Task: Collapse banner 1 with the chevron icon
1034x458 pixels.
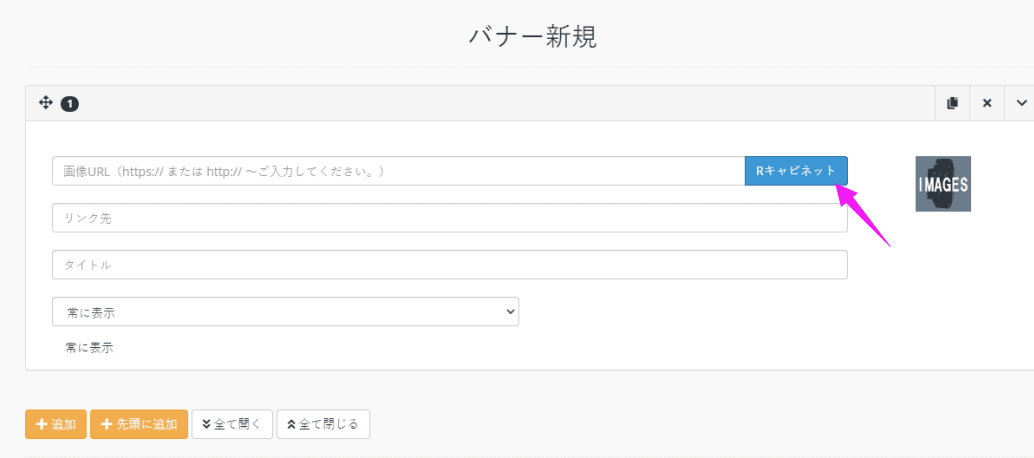Action: [x=1021, y=103]
